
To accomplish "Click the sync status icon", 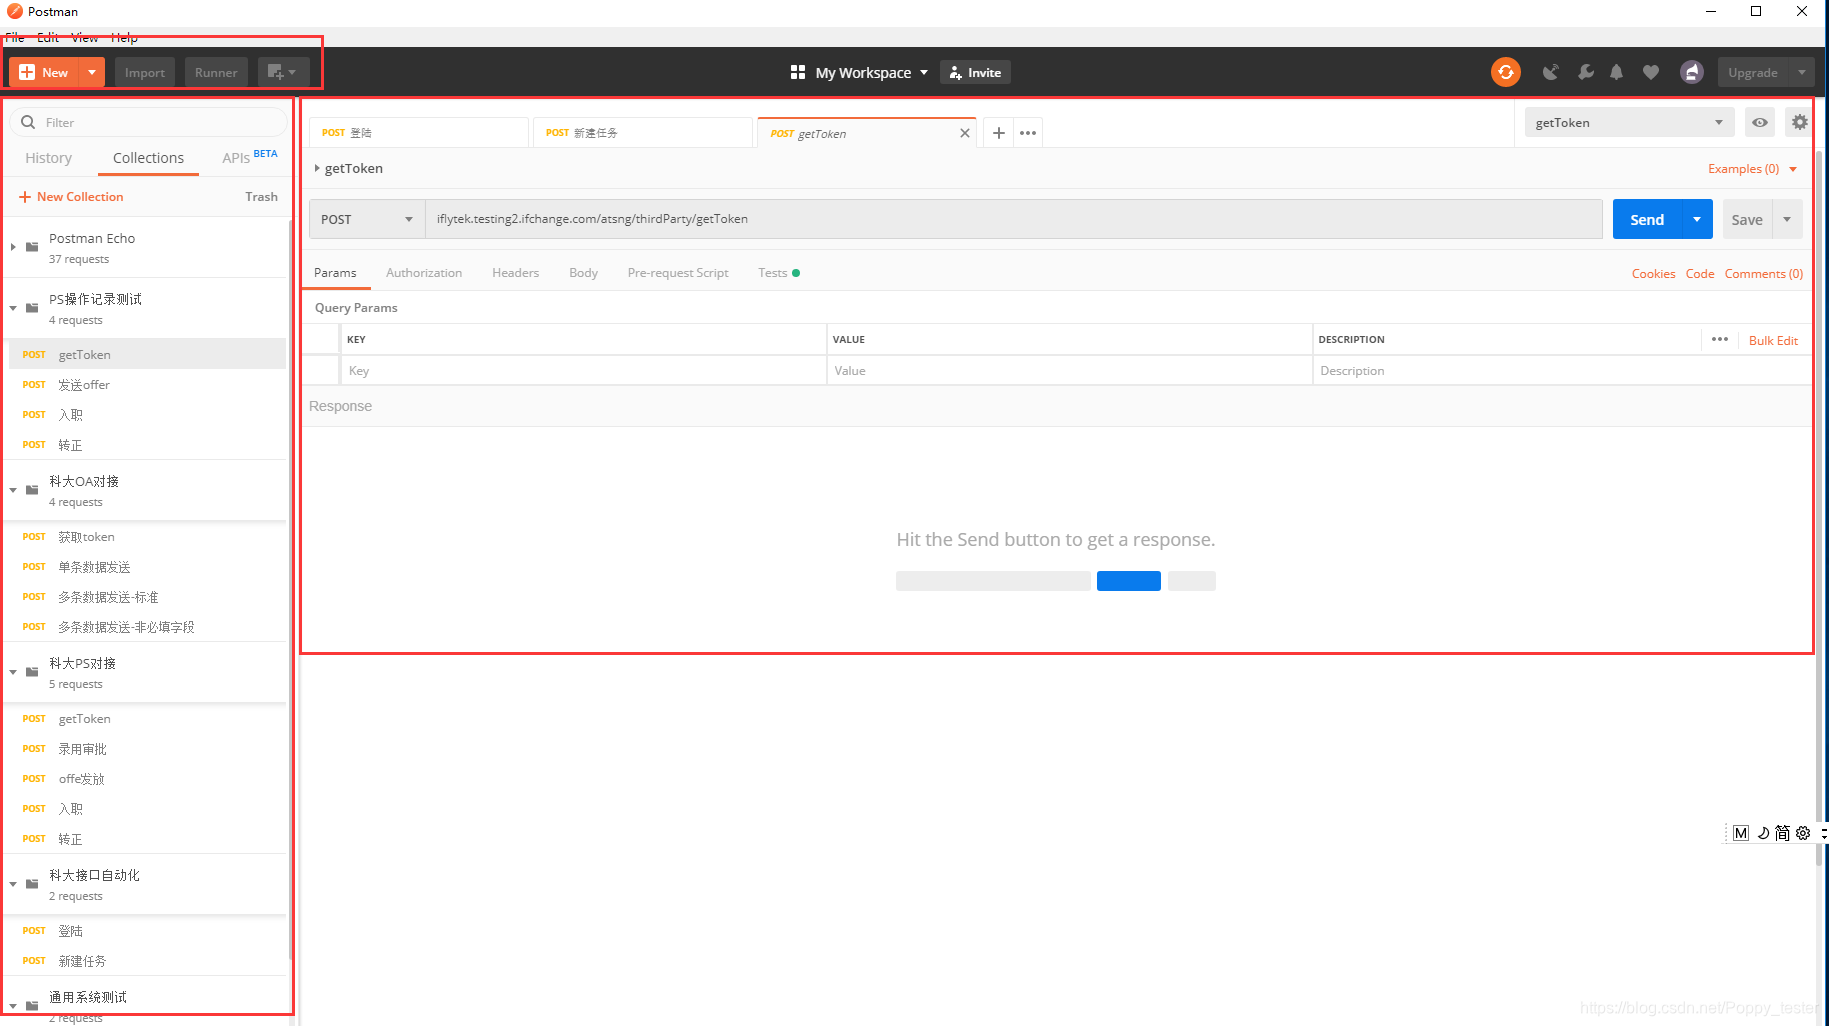I will (1505, 72).
